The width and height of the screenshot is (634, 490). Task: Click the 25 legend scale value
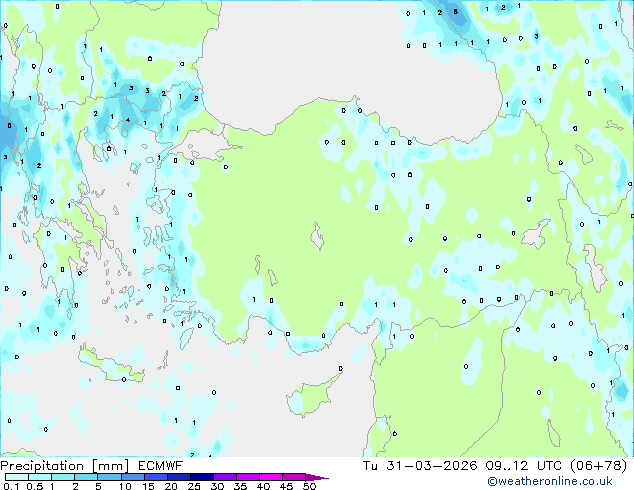[194, 486]
